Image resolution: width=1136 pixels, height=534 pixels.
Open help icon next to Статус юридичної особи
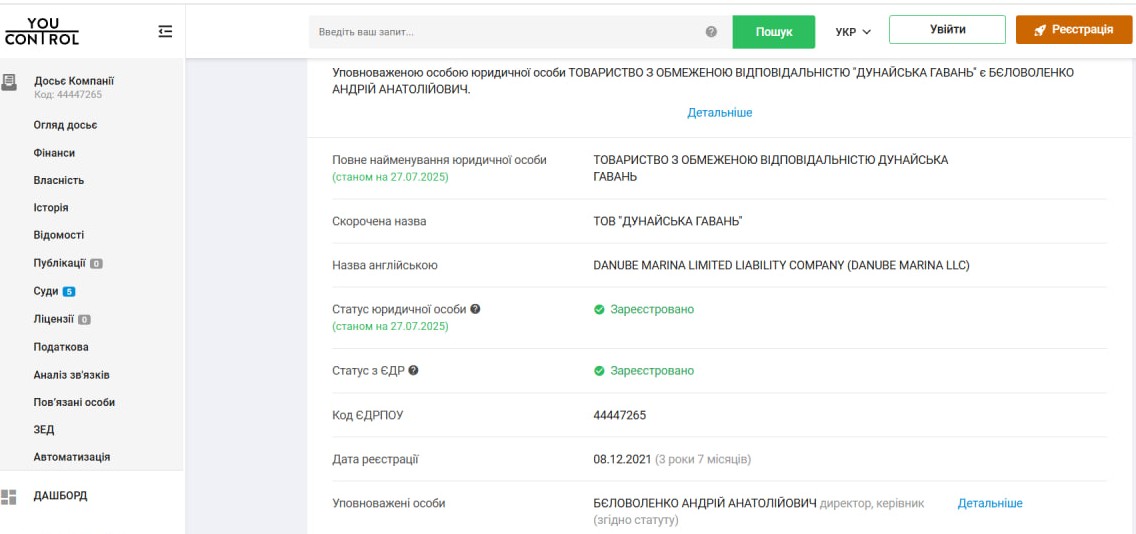(475, 309)
